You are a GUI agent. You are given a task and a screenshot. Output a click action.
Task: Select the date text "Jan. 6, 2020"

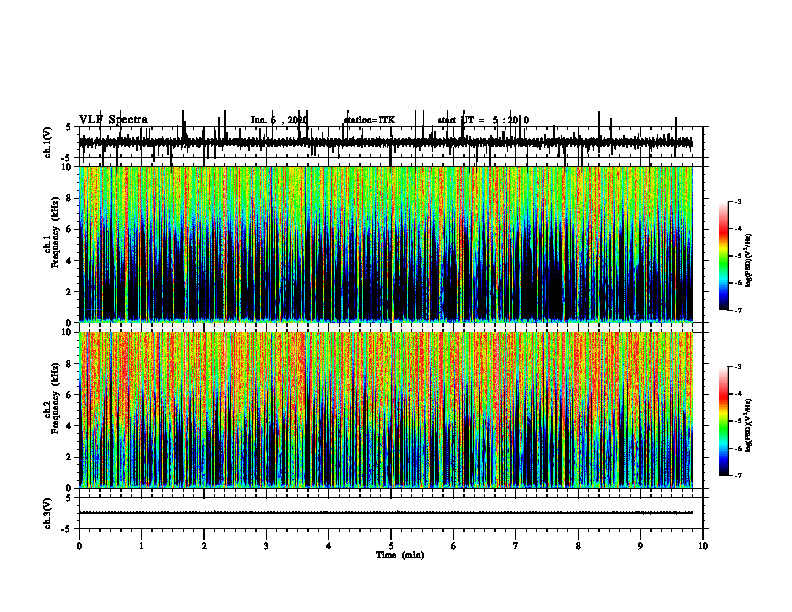pyautogui.click(x=279, y=120)
